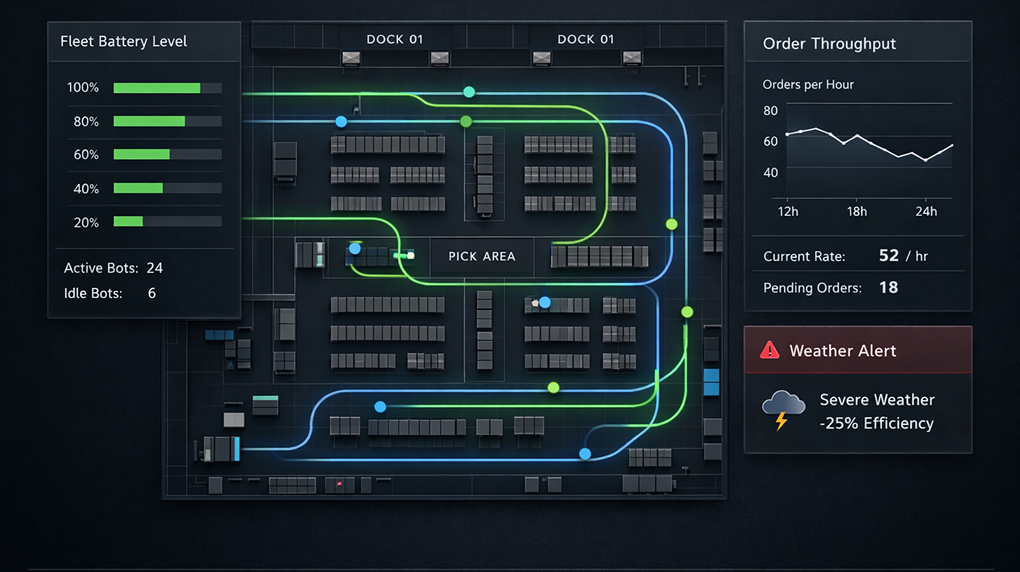
Task: Select the Active Bots count
Action: coord(154,268)
